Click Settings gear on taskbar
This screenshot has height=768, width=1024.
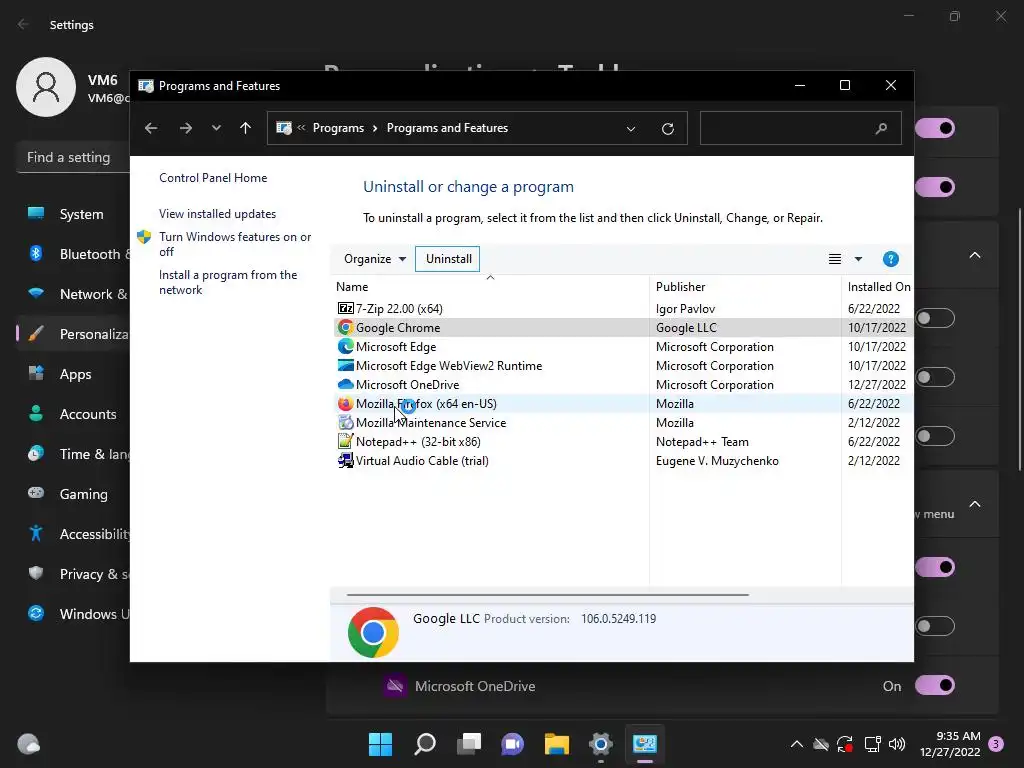(x=601, y=744)
